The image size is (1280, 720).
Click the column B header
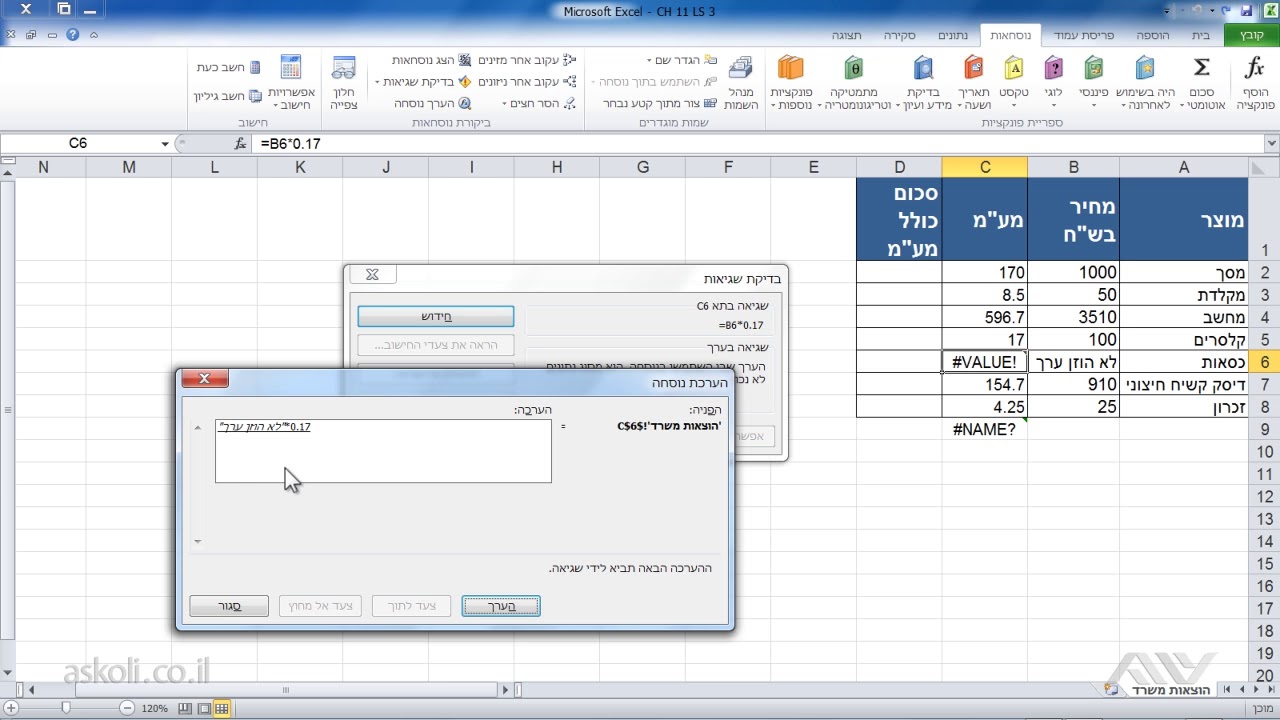[x=1073, y=167]
